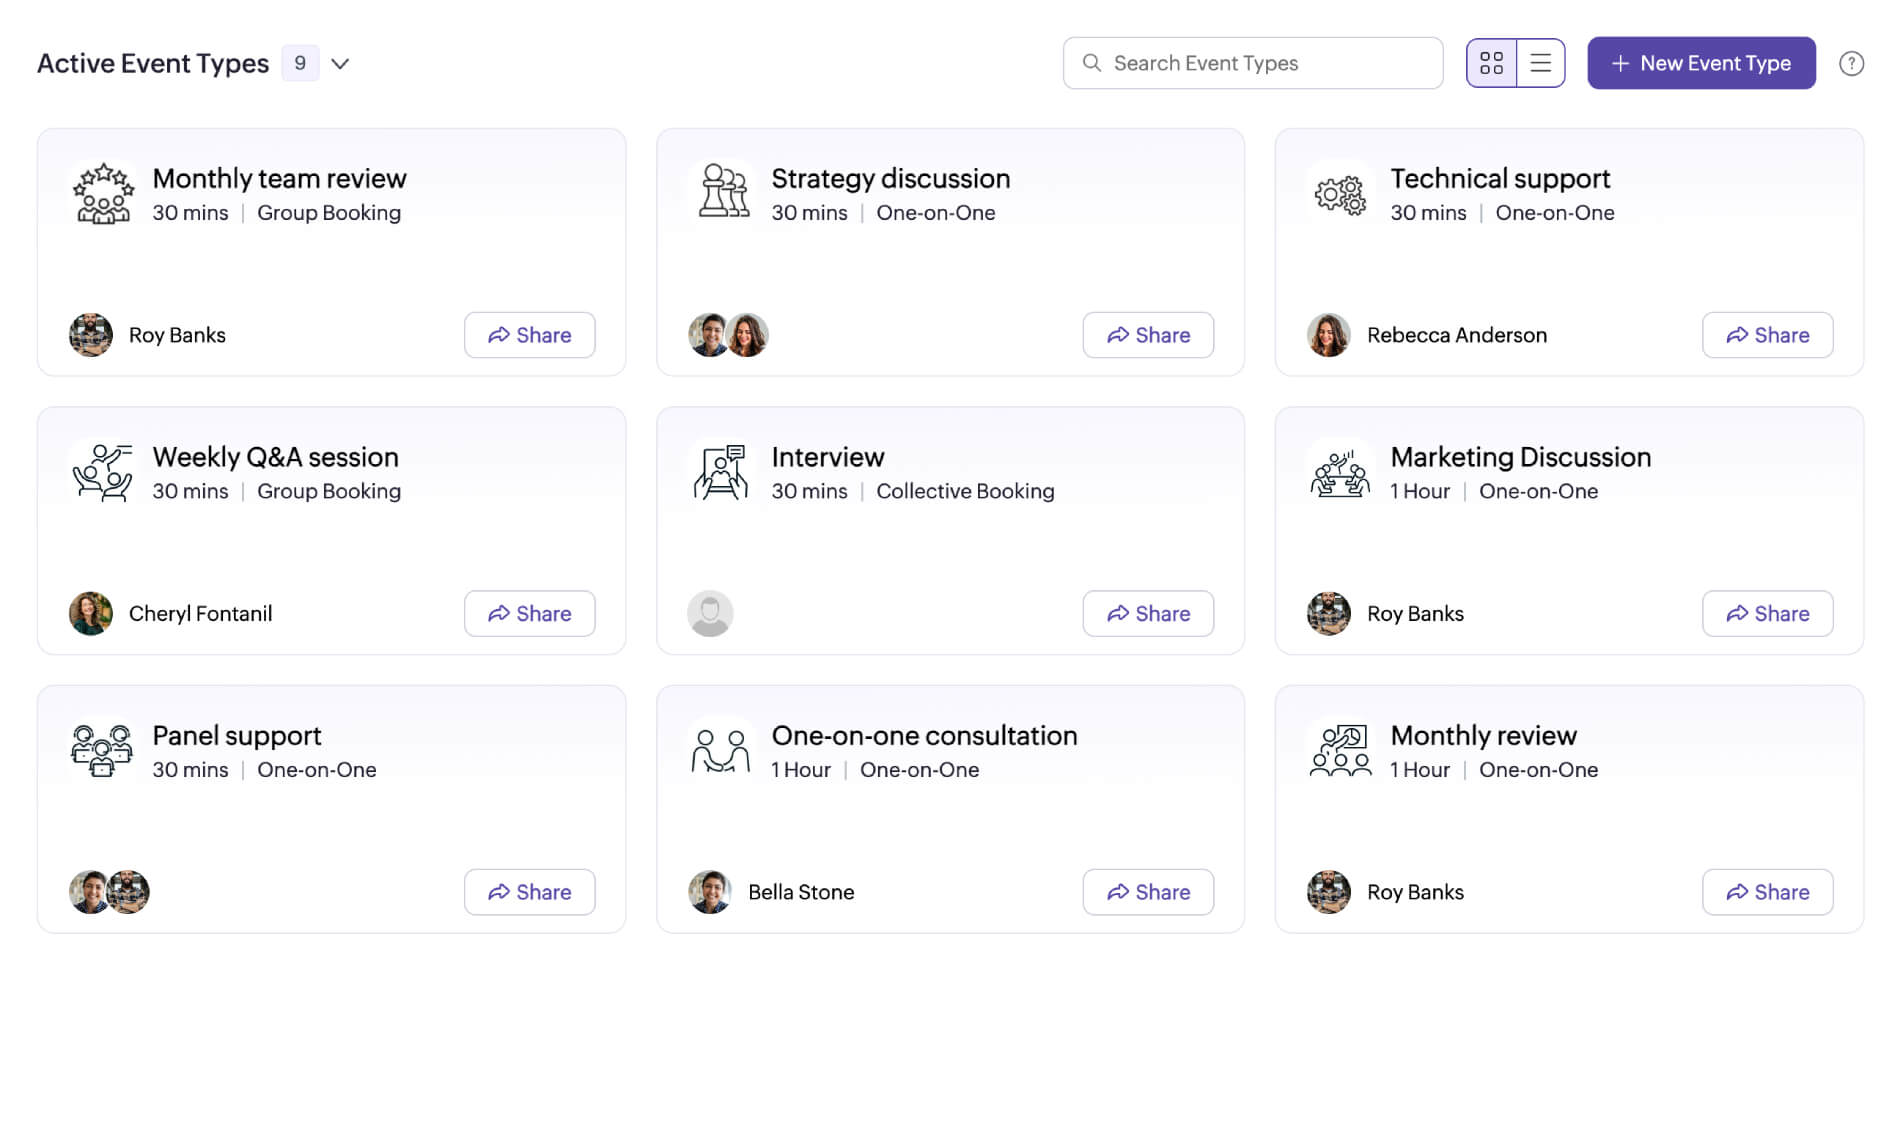Open the Technical support title

pyautogui.click(x=1500, y=178)
